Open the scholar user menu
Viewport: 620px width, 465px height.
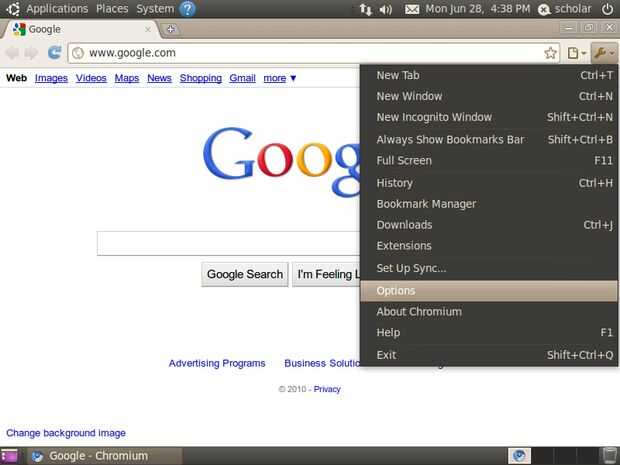click(x=565, y=9)
